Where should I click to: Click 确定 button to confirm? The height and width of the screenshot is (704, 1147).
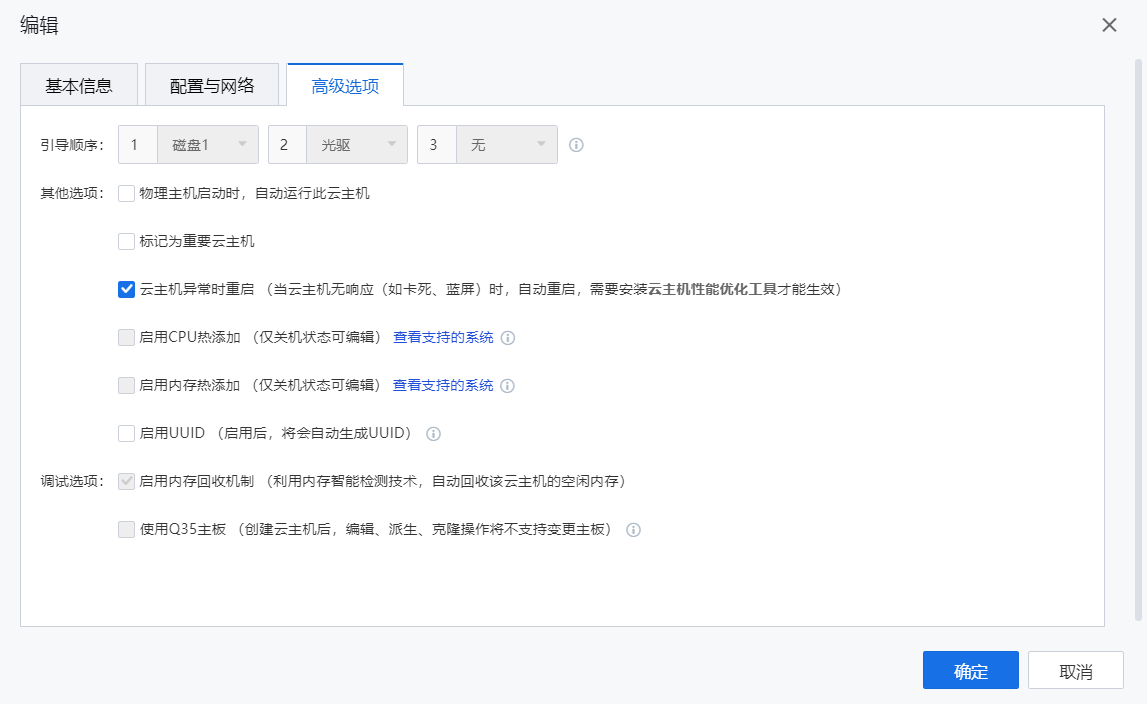pos(970,671)
